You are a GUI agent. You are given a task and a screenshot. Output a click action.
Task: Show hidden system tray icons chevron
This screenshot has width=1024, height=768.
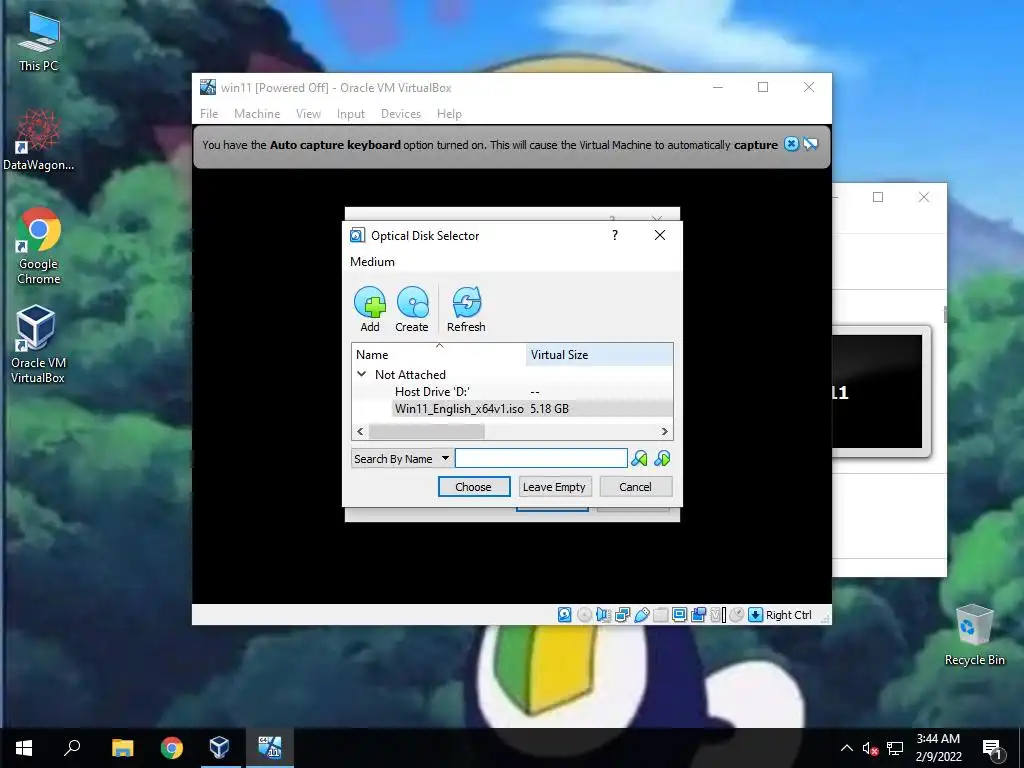[846, 748]
